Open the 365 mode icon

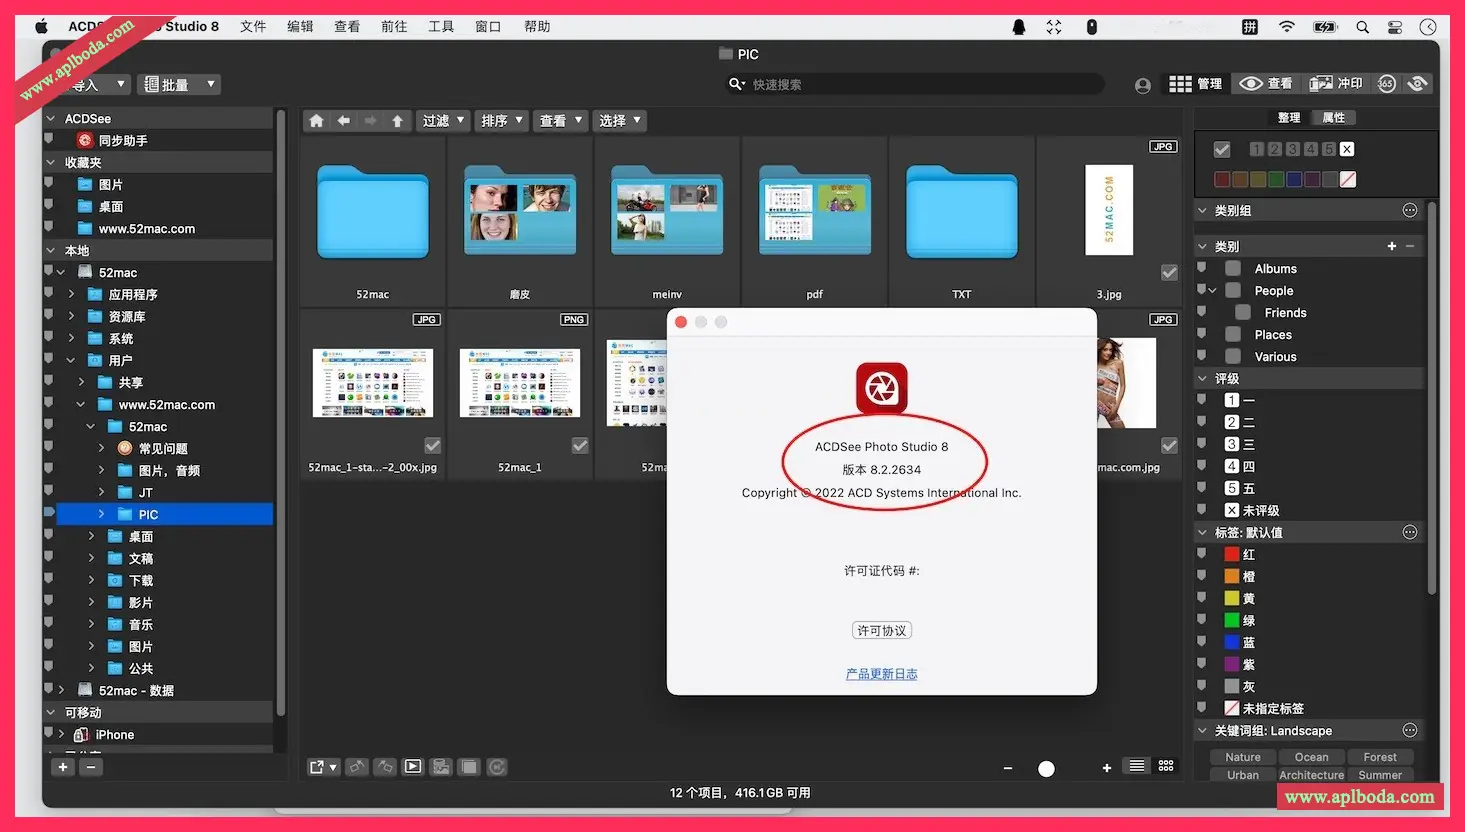[1386, 84]
